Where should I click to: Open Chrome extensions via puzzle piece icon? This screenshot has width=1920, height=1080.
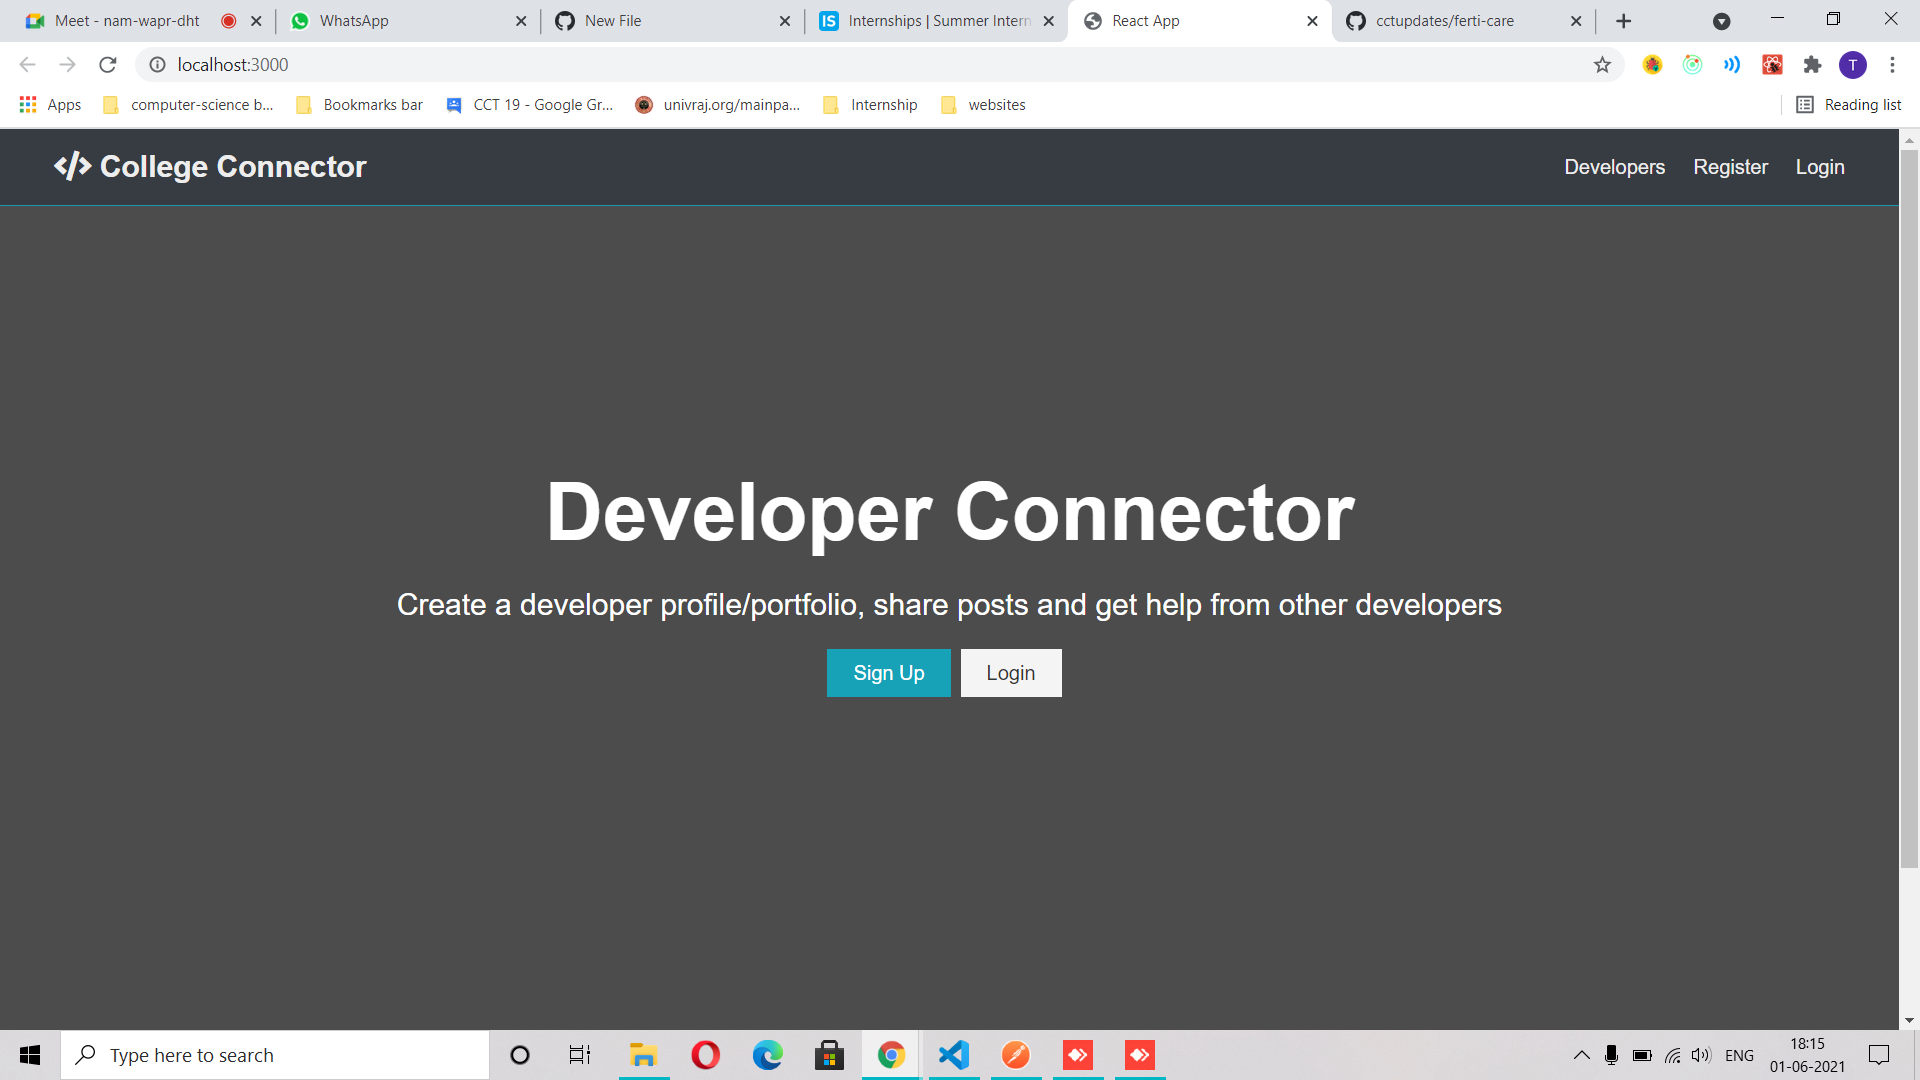[x=1813, y=64]
